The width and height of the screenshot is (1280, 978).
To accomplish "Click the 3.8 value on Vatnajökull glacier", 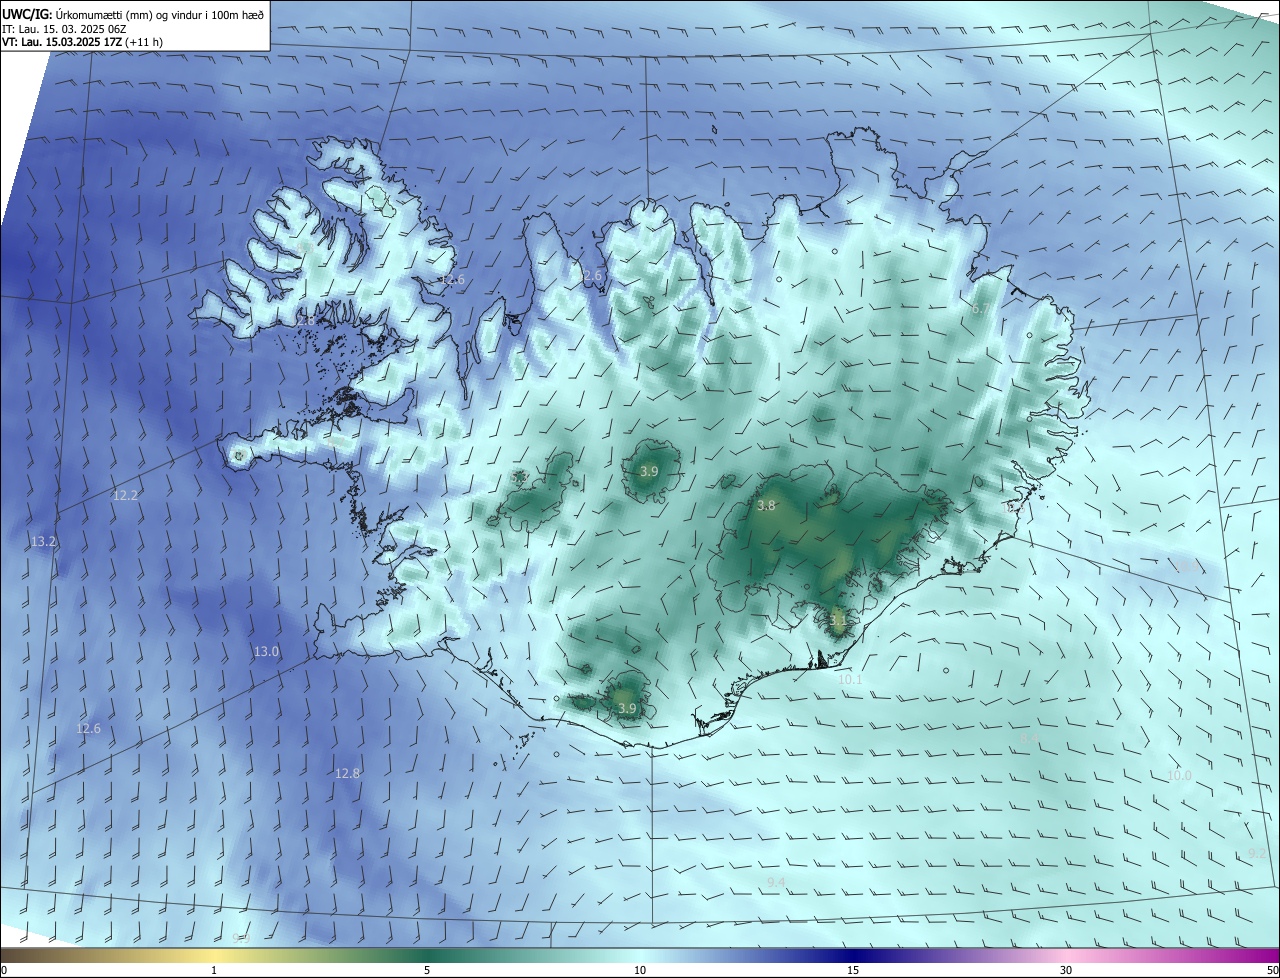I will click(766, 506).
